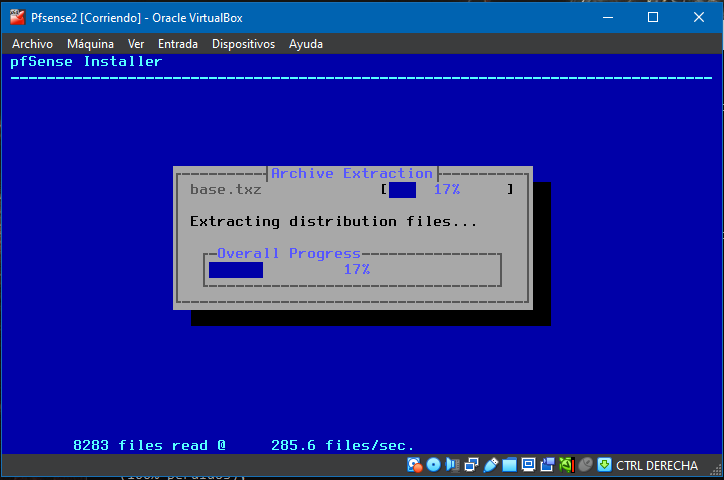Click the keyboard capture green arrow icon
The image size is (724, 480).
point(604,465)
